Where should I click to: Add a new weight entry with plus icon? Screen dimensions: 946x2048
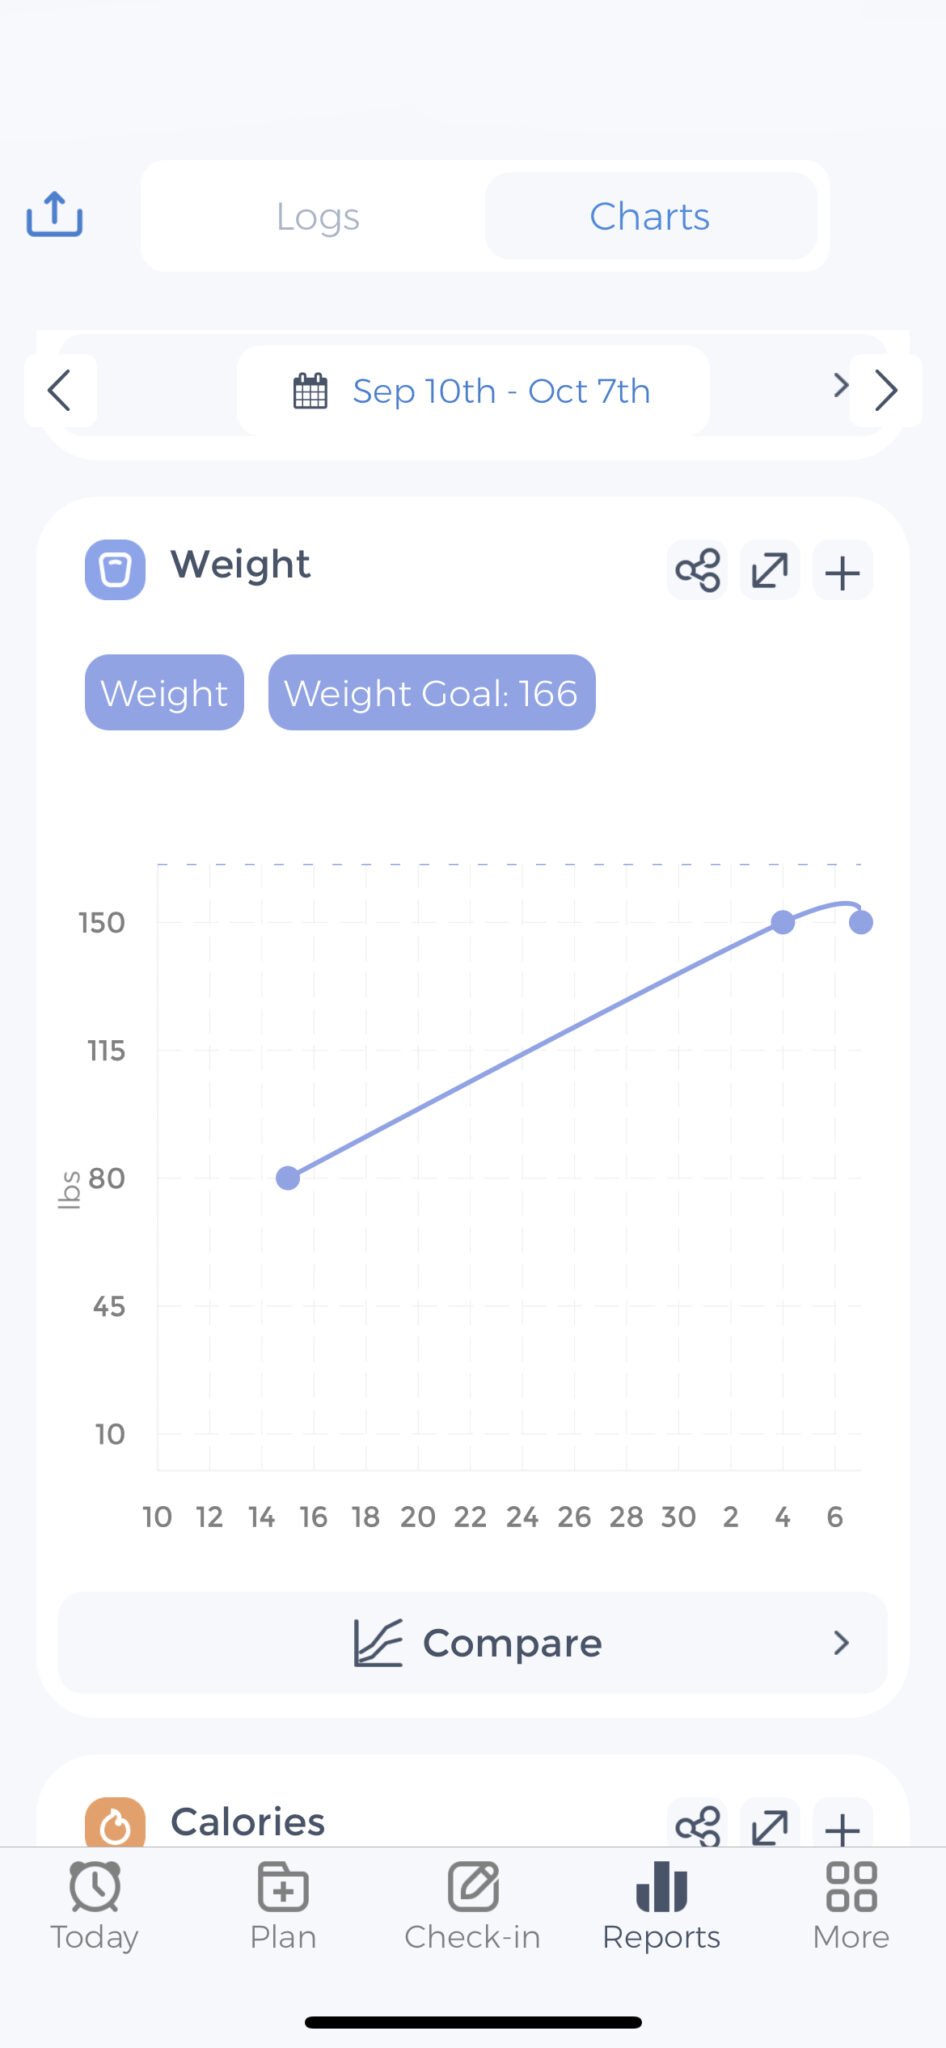click(841, 570)
